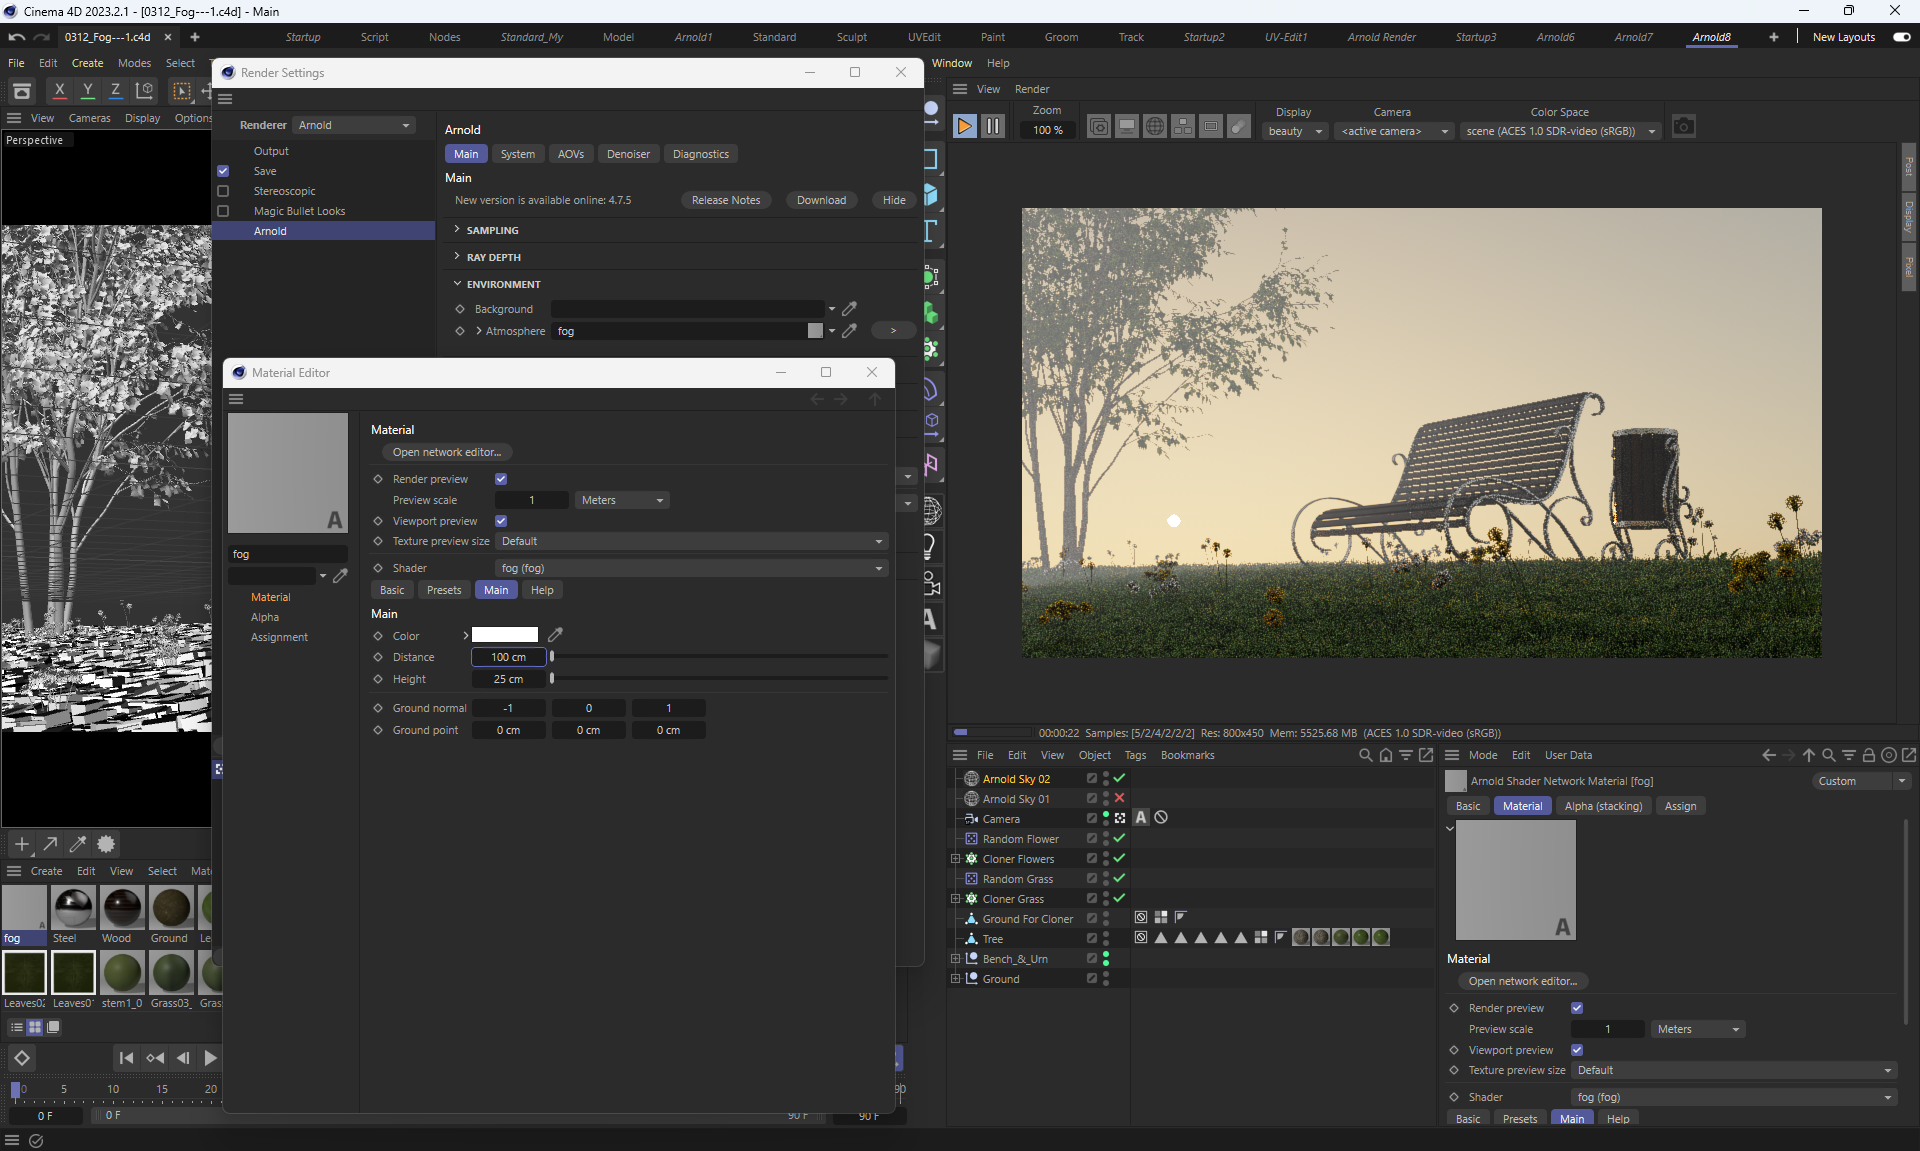Click the eyedropper next to Atmosphere field
1920x1151 pixels.
pyautogui.click(x=849, y=331)
